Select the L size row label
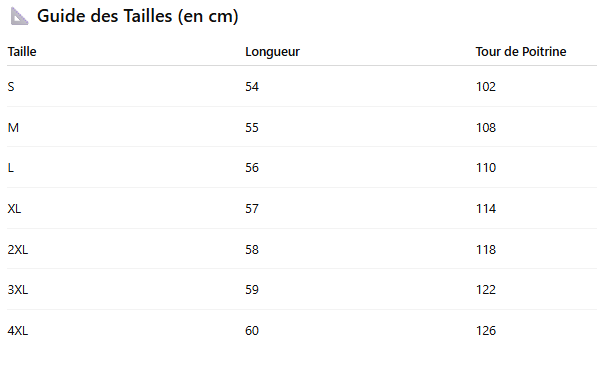Viewport: 597px width, 373px height. tap(11, 168)
